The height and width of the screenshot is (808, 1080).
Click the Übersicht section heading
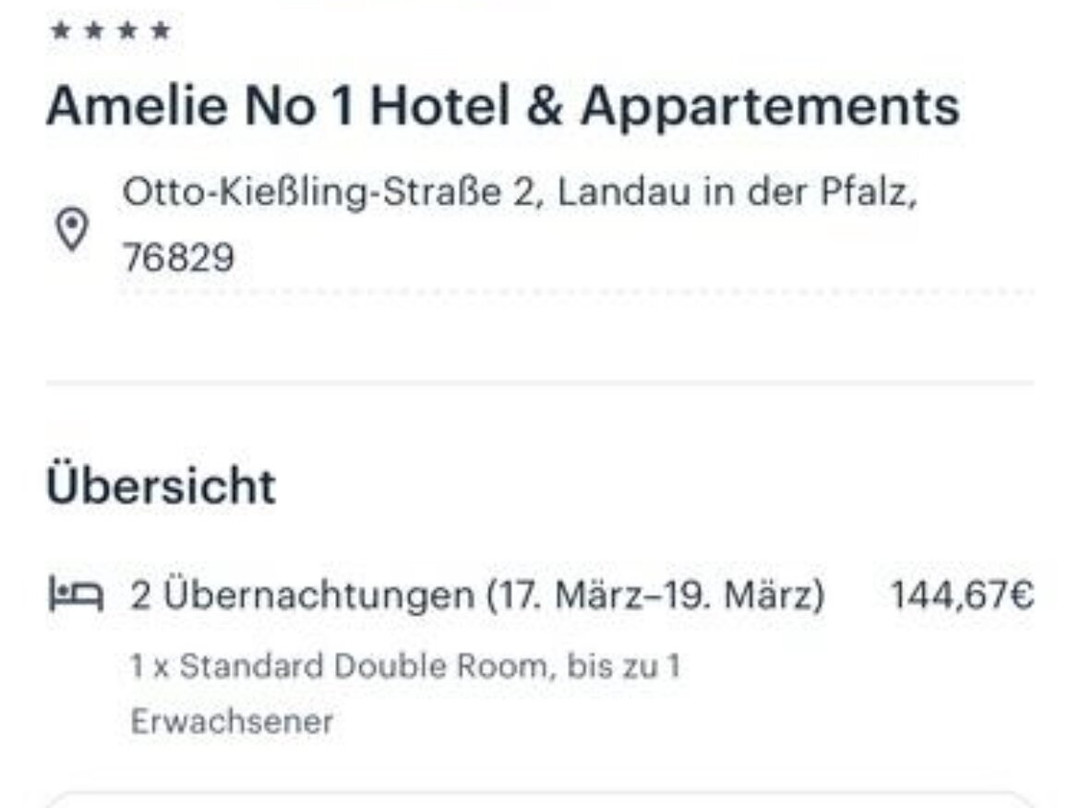pos(160,486)
